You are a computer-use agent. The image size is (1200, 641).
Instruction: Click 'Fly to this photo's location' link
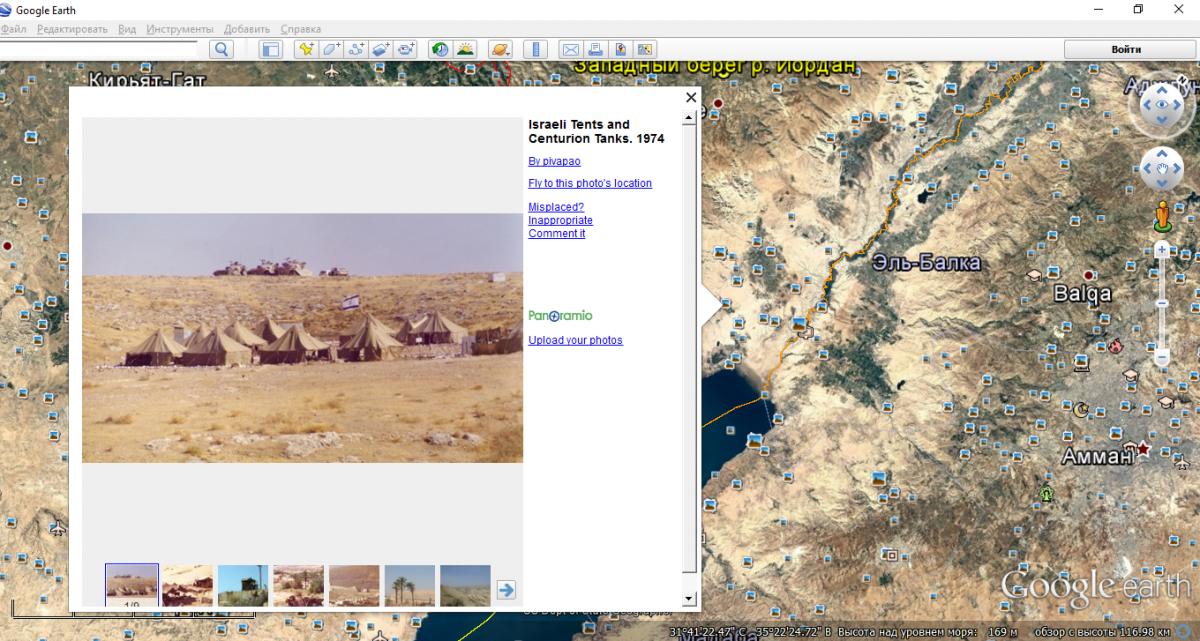(589, 183)
